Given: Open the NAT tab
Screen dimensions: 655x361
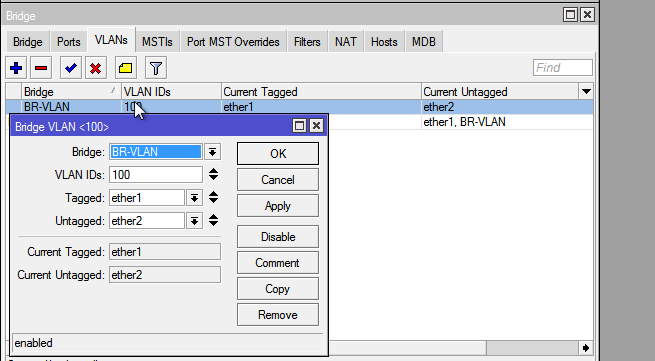Looking at the screenshot, I should tap(345, 42).
